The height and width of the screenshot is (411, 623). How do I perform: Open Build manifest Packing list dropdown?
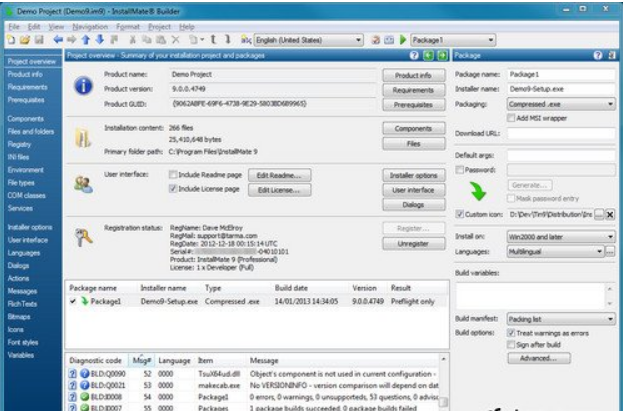(x=561, y=319)
